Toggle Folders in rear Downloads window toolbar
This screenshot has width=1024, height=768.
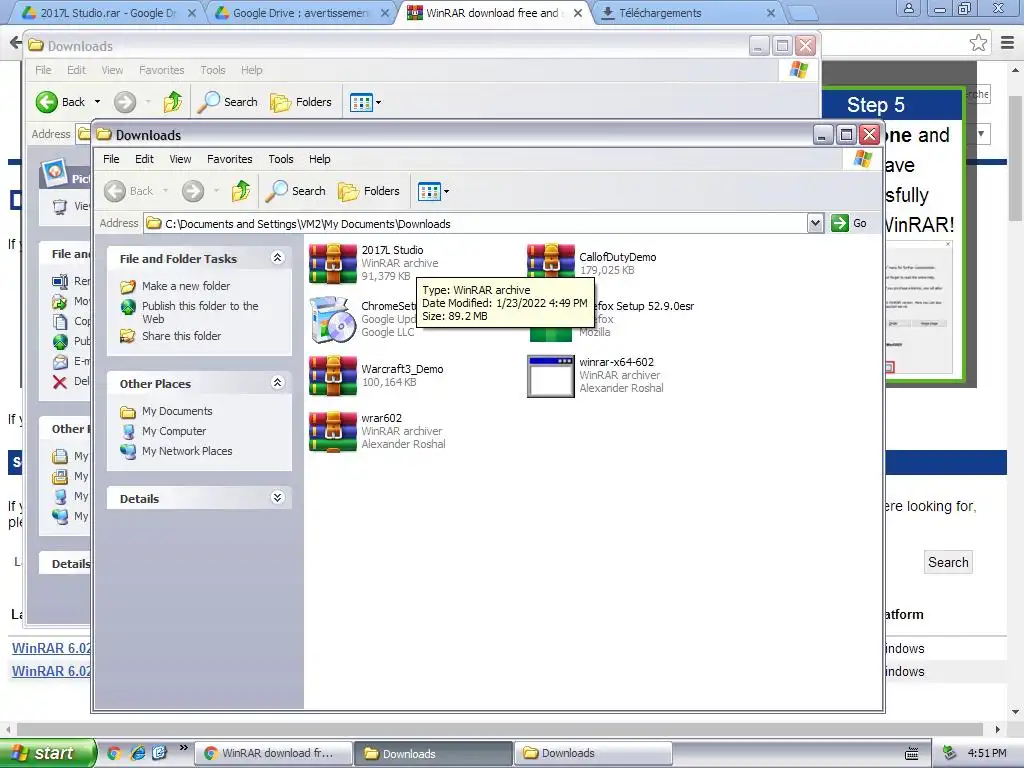[x=301, y=102]
